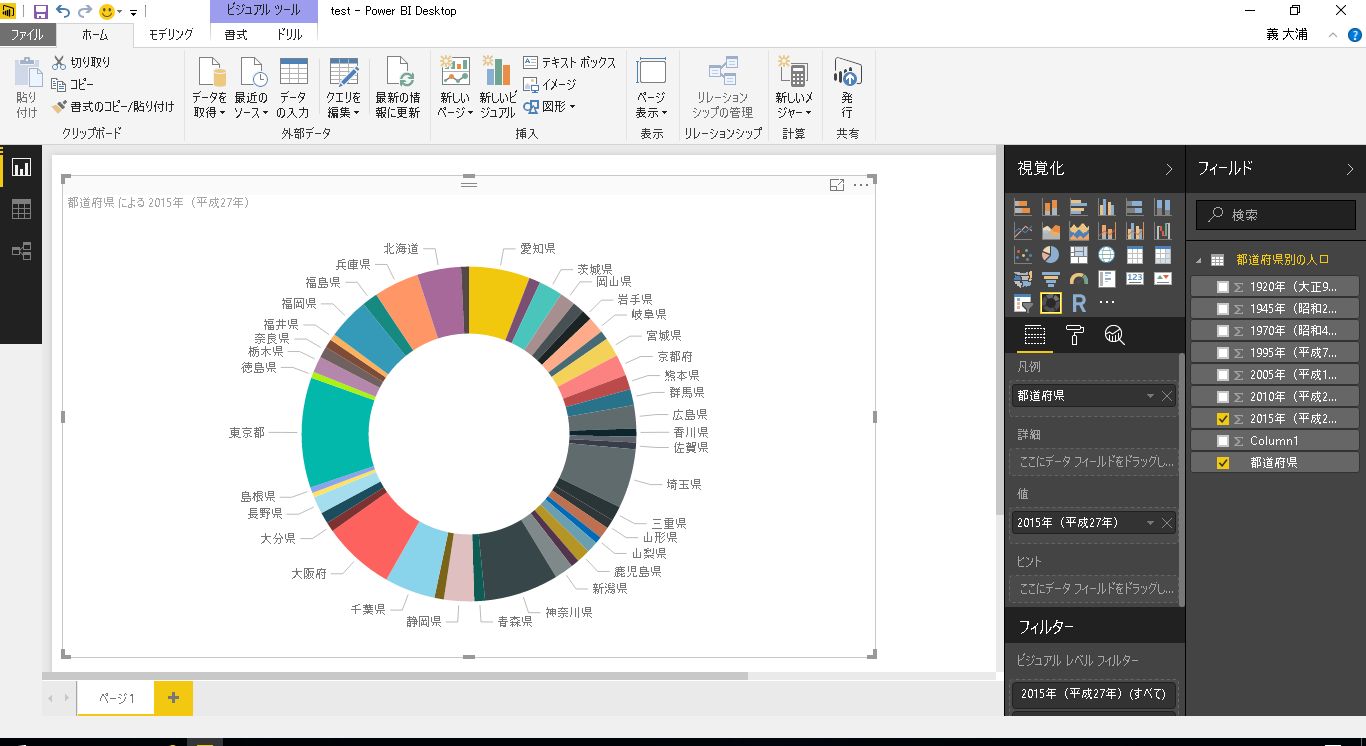Open the Analytics magnifier tab
Image resolution: width=1366 pixels, height=746 pixels.
(x=1114, y=335)
